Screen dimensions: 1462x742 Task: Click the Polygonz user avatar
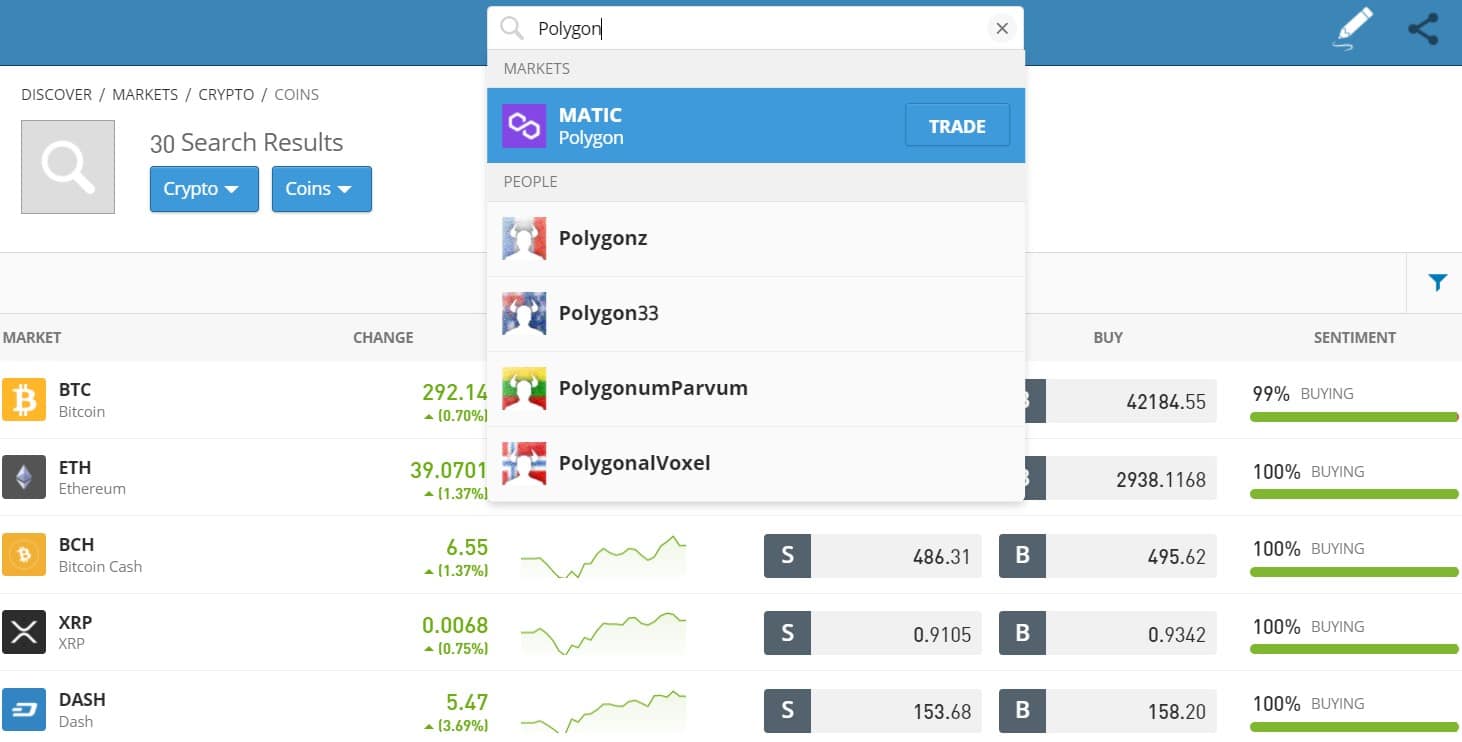(524, 239)
